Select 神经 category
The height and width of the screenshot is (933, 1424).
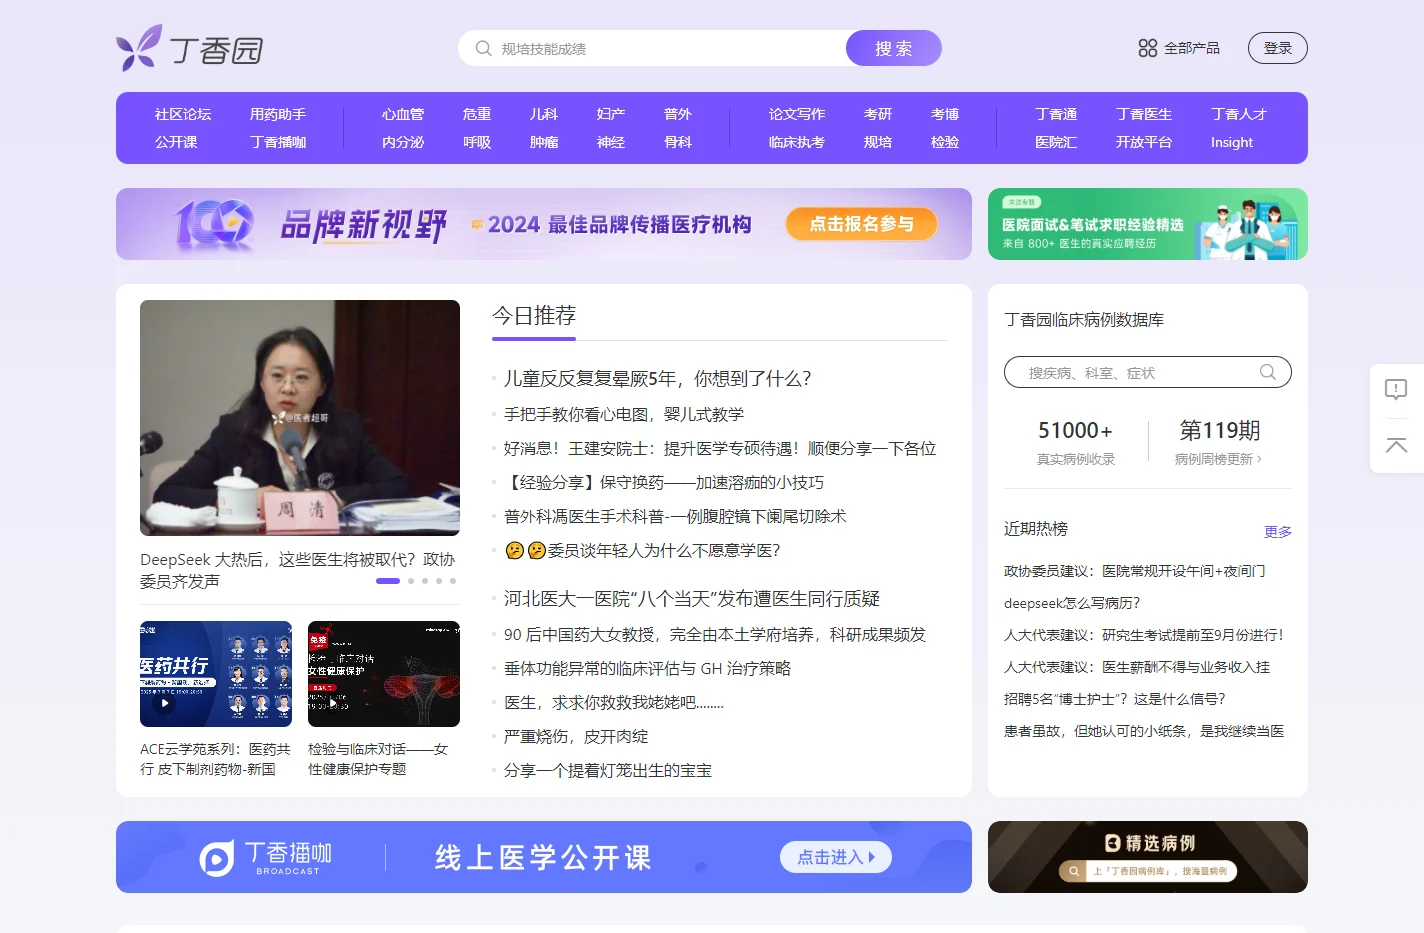(611, 142)
